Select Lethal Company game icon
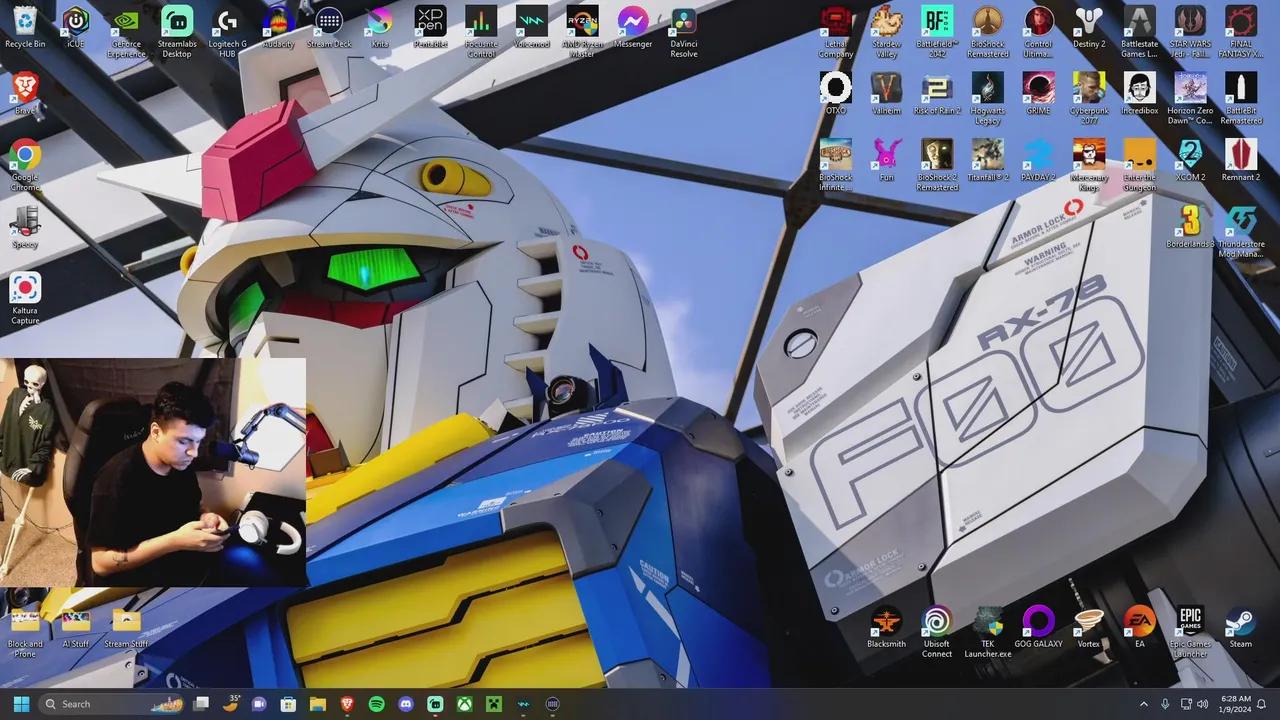 [x=836, y=31]
